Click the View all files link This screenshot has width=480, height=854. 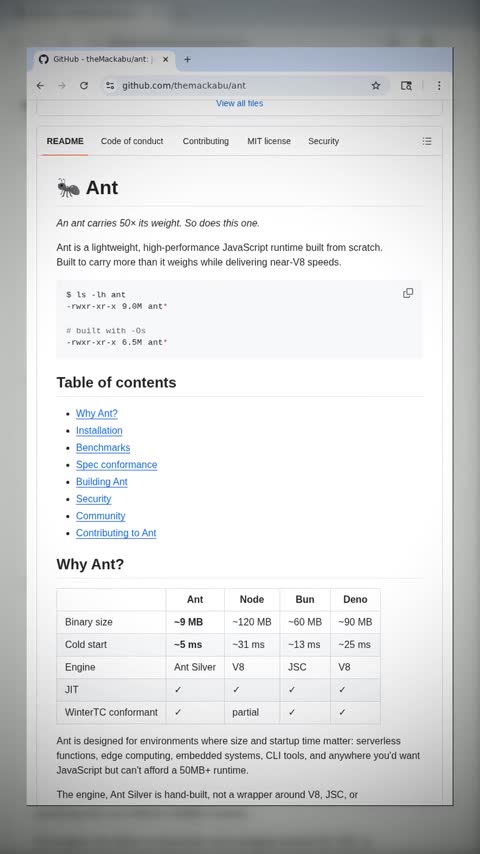coord(240,103)
